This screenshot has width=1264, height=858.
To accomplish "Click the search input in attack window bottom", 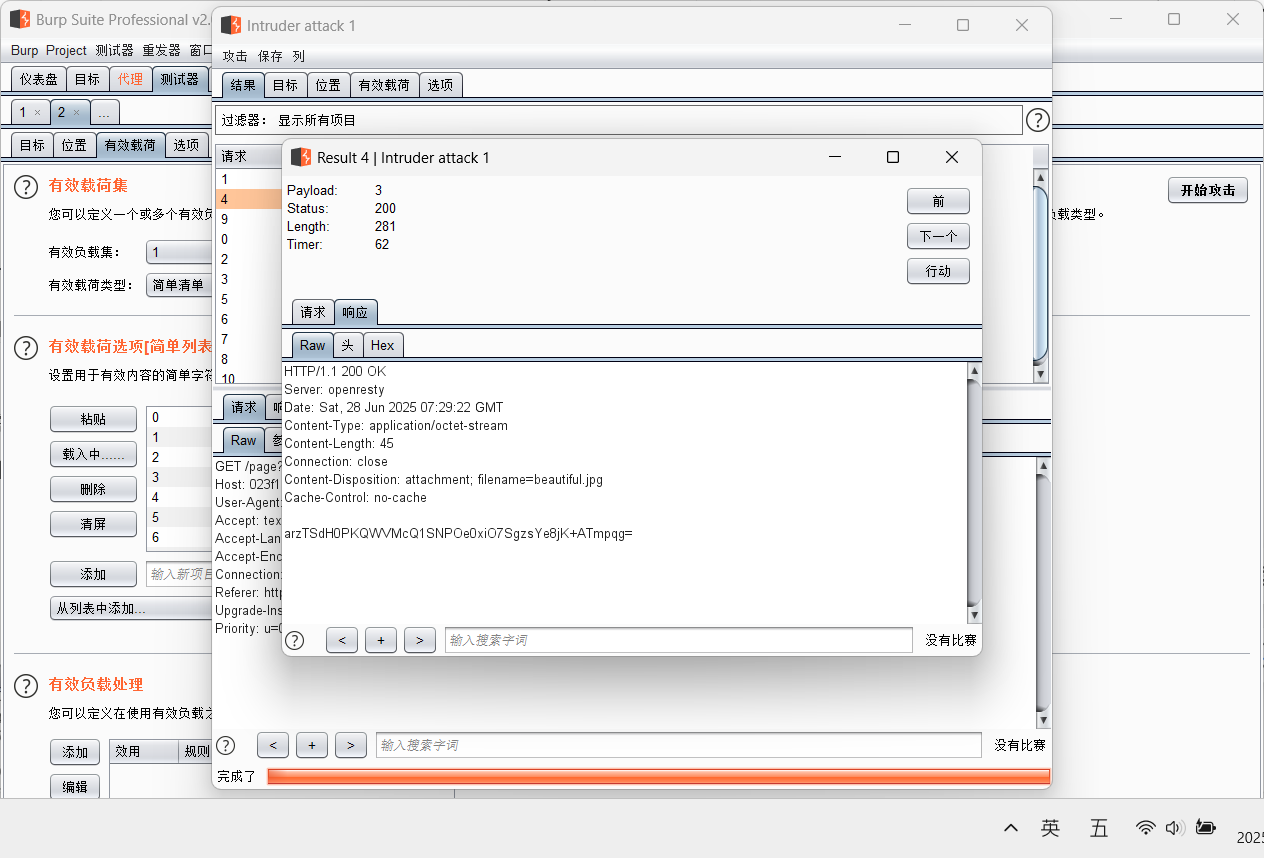I will [x=679, y=745].
